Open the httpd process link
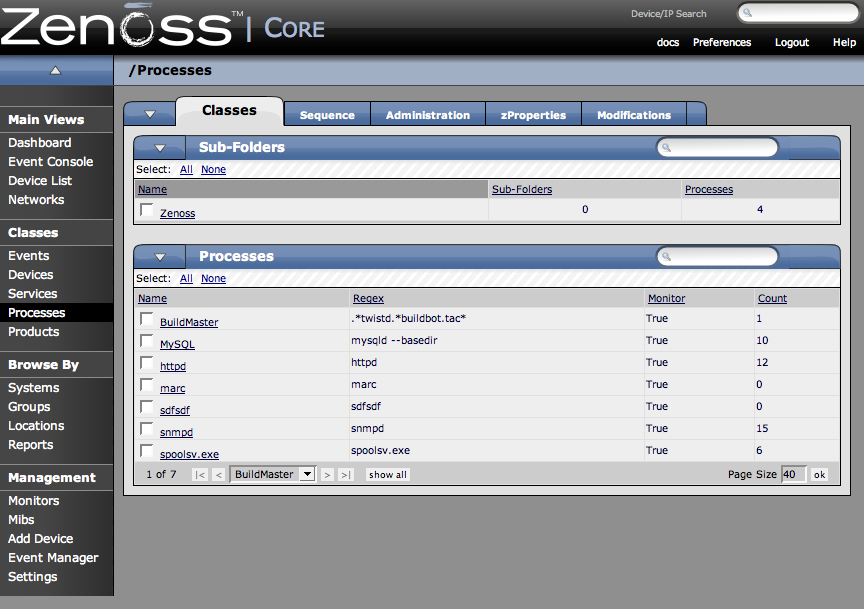This screenshot has height=609, width=864. click(x=173, y=367)
